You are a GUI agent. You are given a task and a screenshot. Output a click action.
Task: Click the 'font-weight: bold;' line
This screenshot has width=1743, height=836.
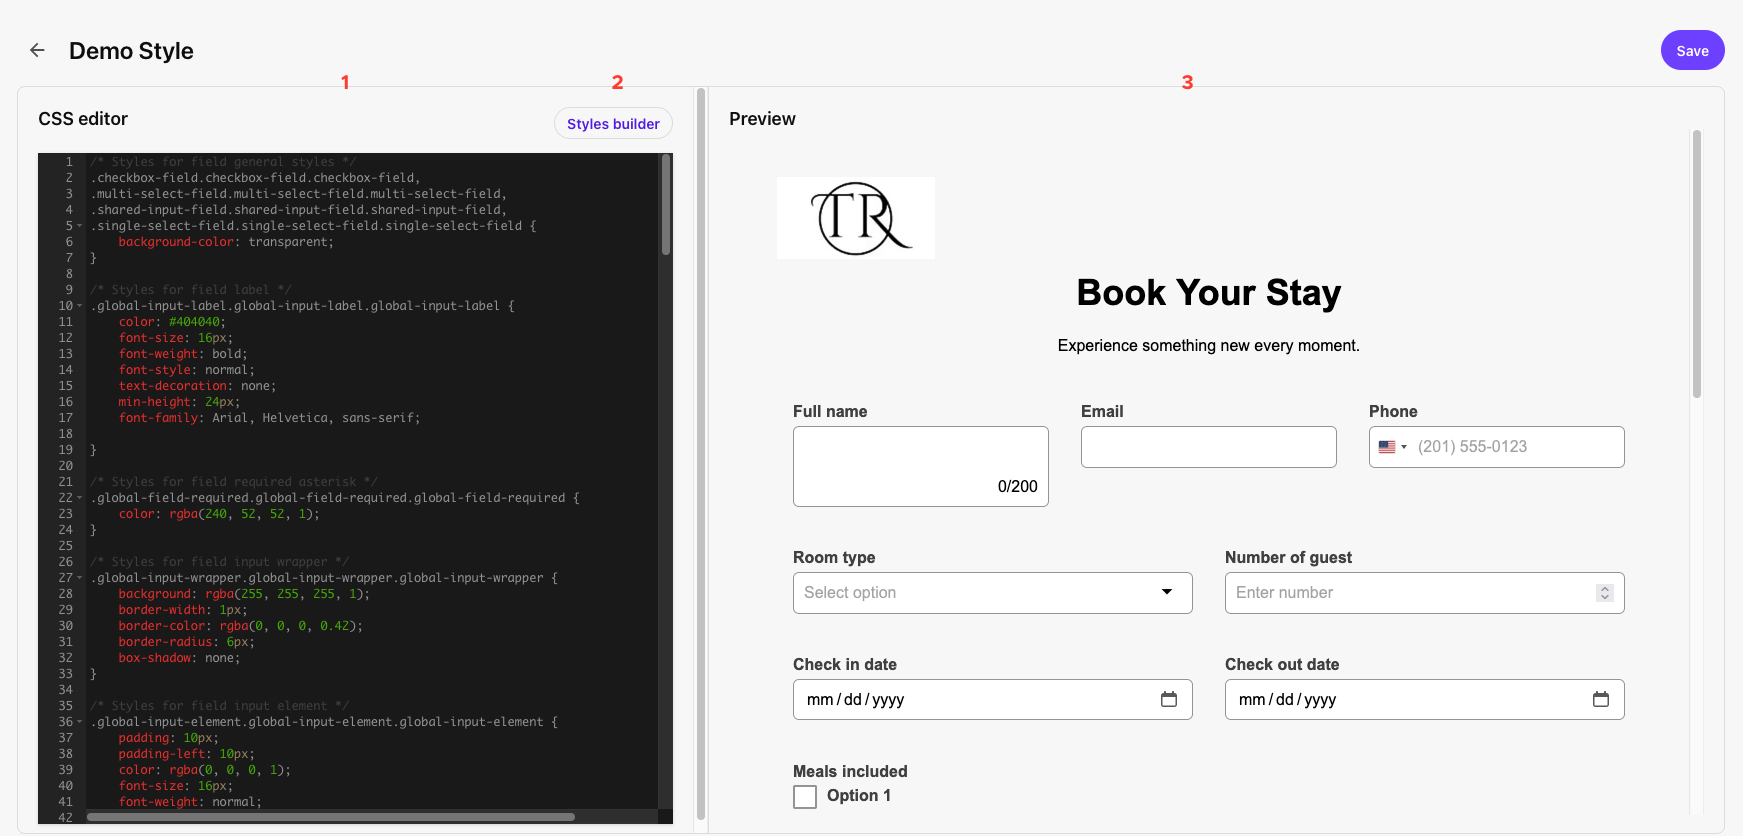tap(183, 354)
